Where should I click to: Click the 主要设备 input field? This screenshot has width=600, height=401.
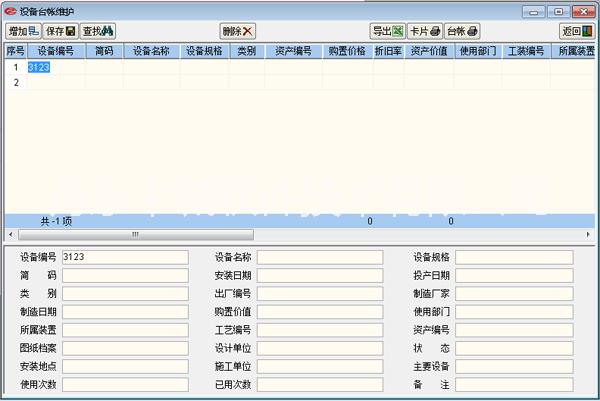[514, 367]
